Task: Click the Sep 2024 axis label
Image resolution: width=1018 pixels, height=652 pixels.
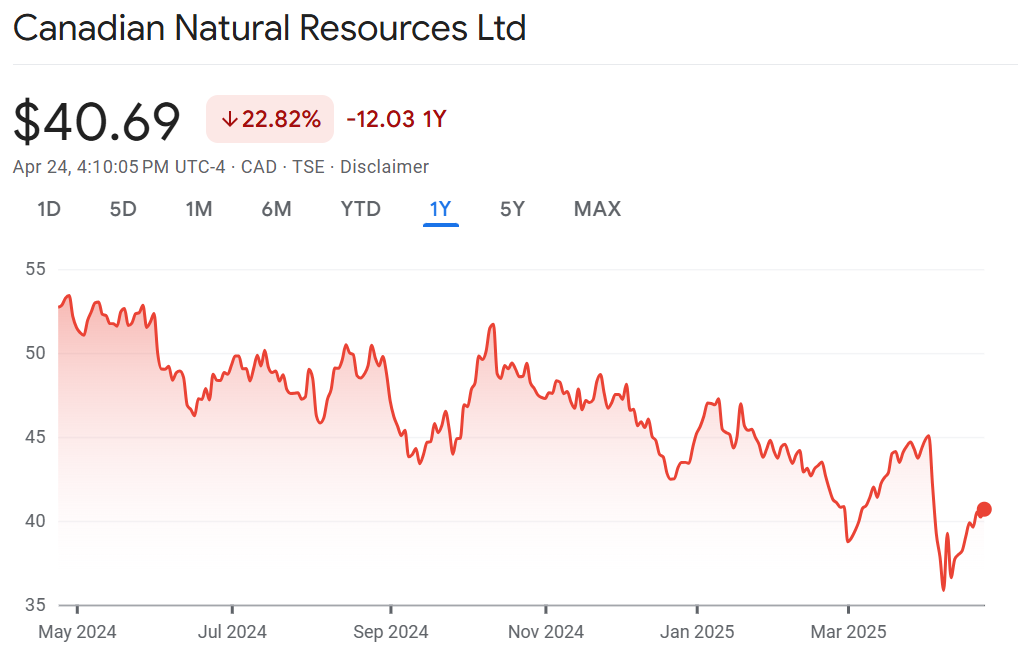Action: [x=391, y=632]
